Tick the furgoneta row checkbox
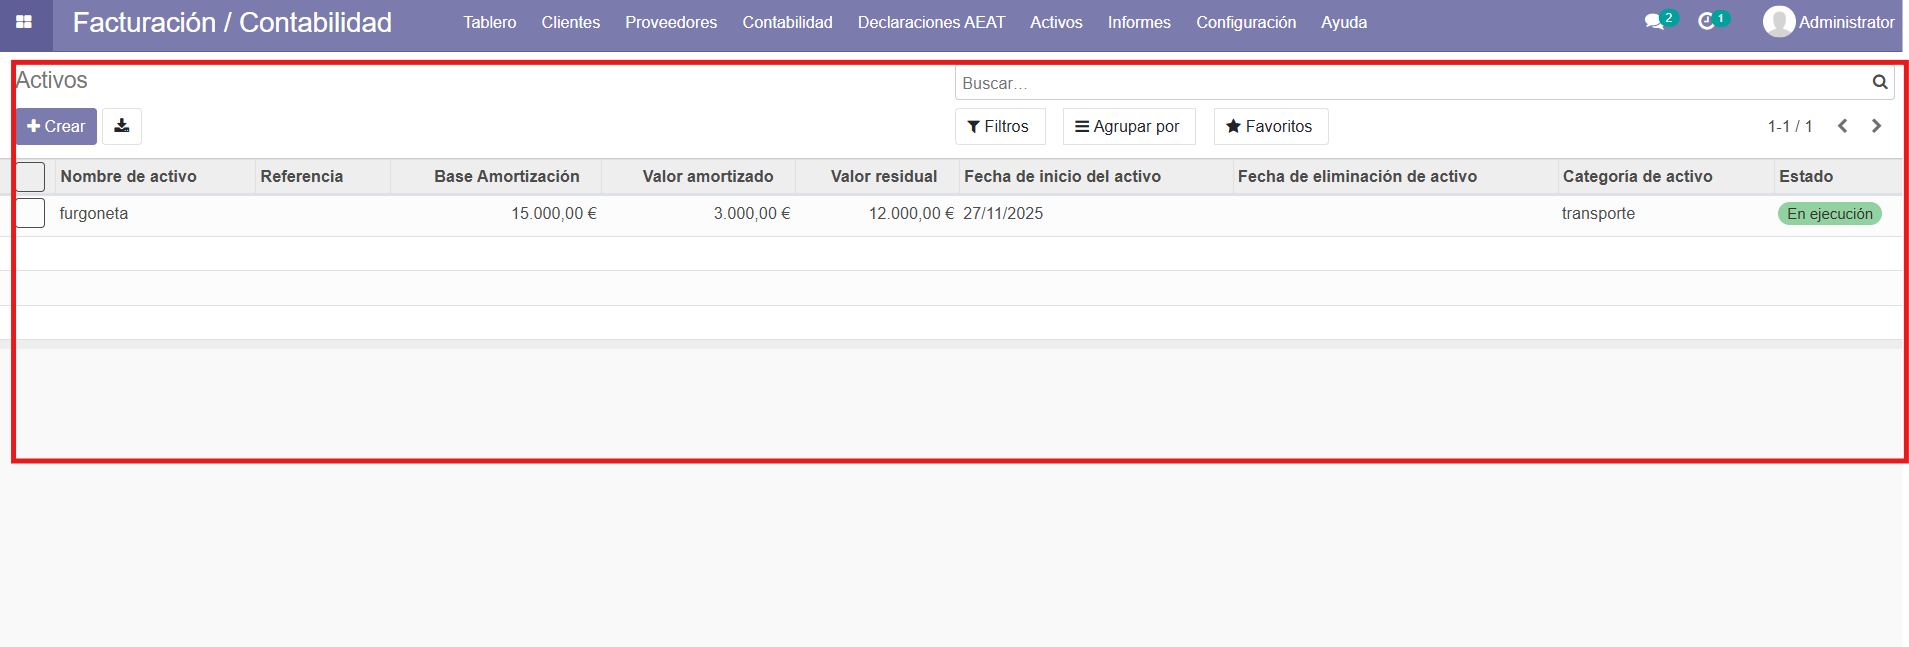Image resolution: width=1909 pixels, height=647 pixels. coord(30,213)
